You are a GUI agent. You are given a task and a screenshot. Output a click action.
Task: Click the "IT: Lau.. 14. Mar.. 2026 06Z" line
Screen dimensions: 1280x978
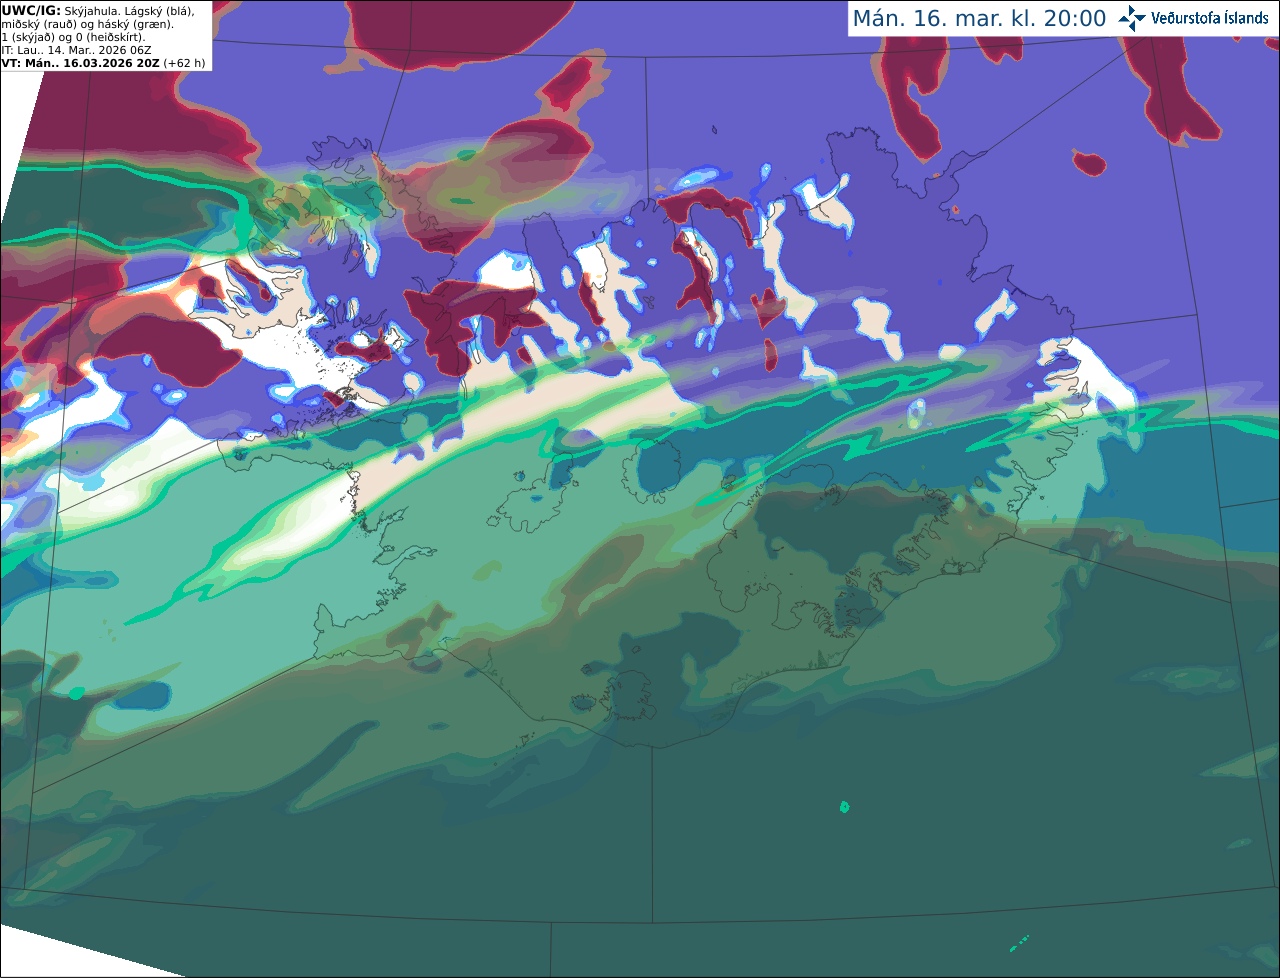point(76,50)
